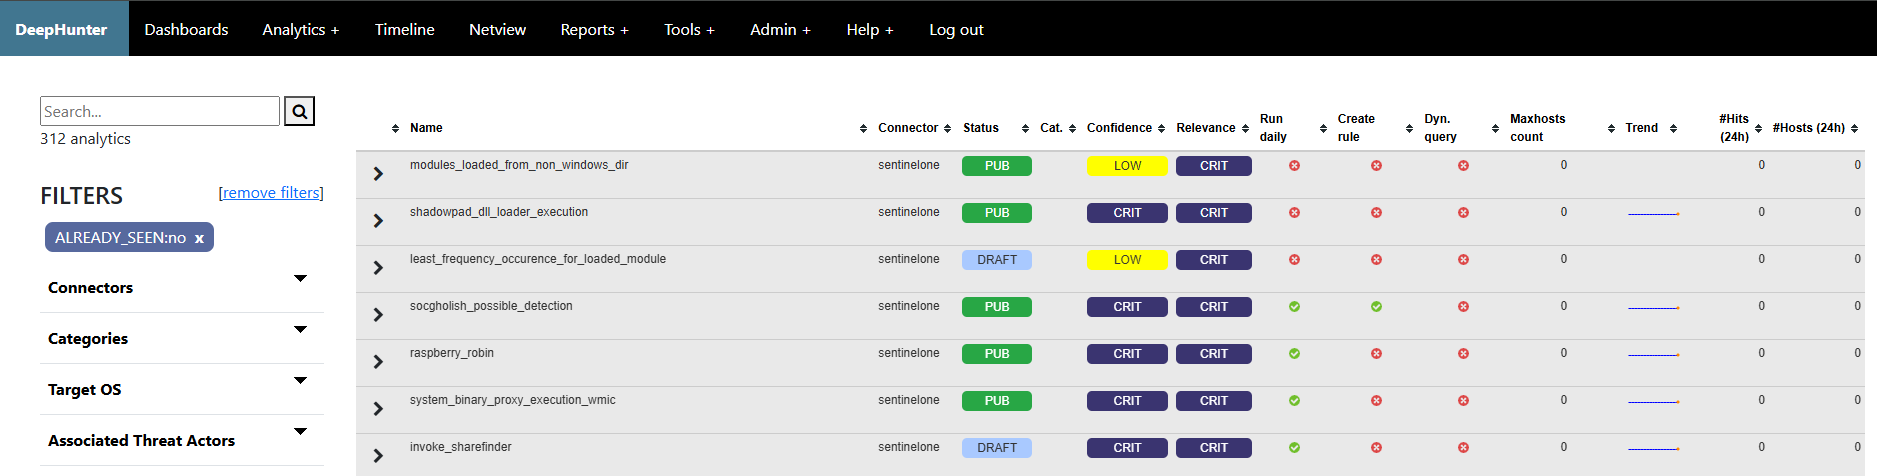Viewport: 1877px width, 476px height.
Task: Sort by Confidence column arrows
Action: (x=1161, y=128)
